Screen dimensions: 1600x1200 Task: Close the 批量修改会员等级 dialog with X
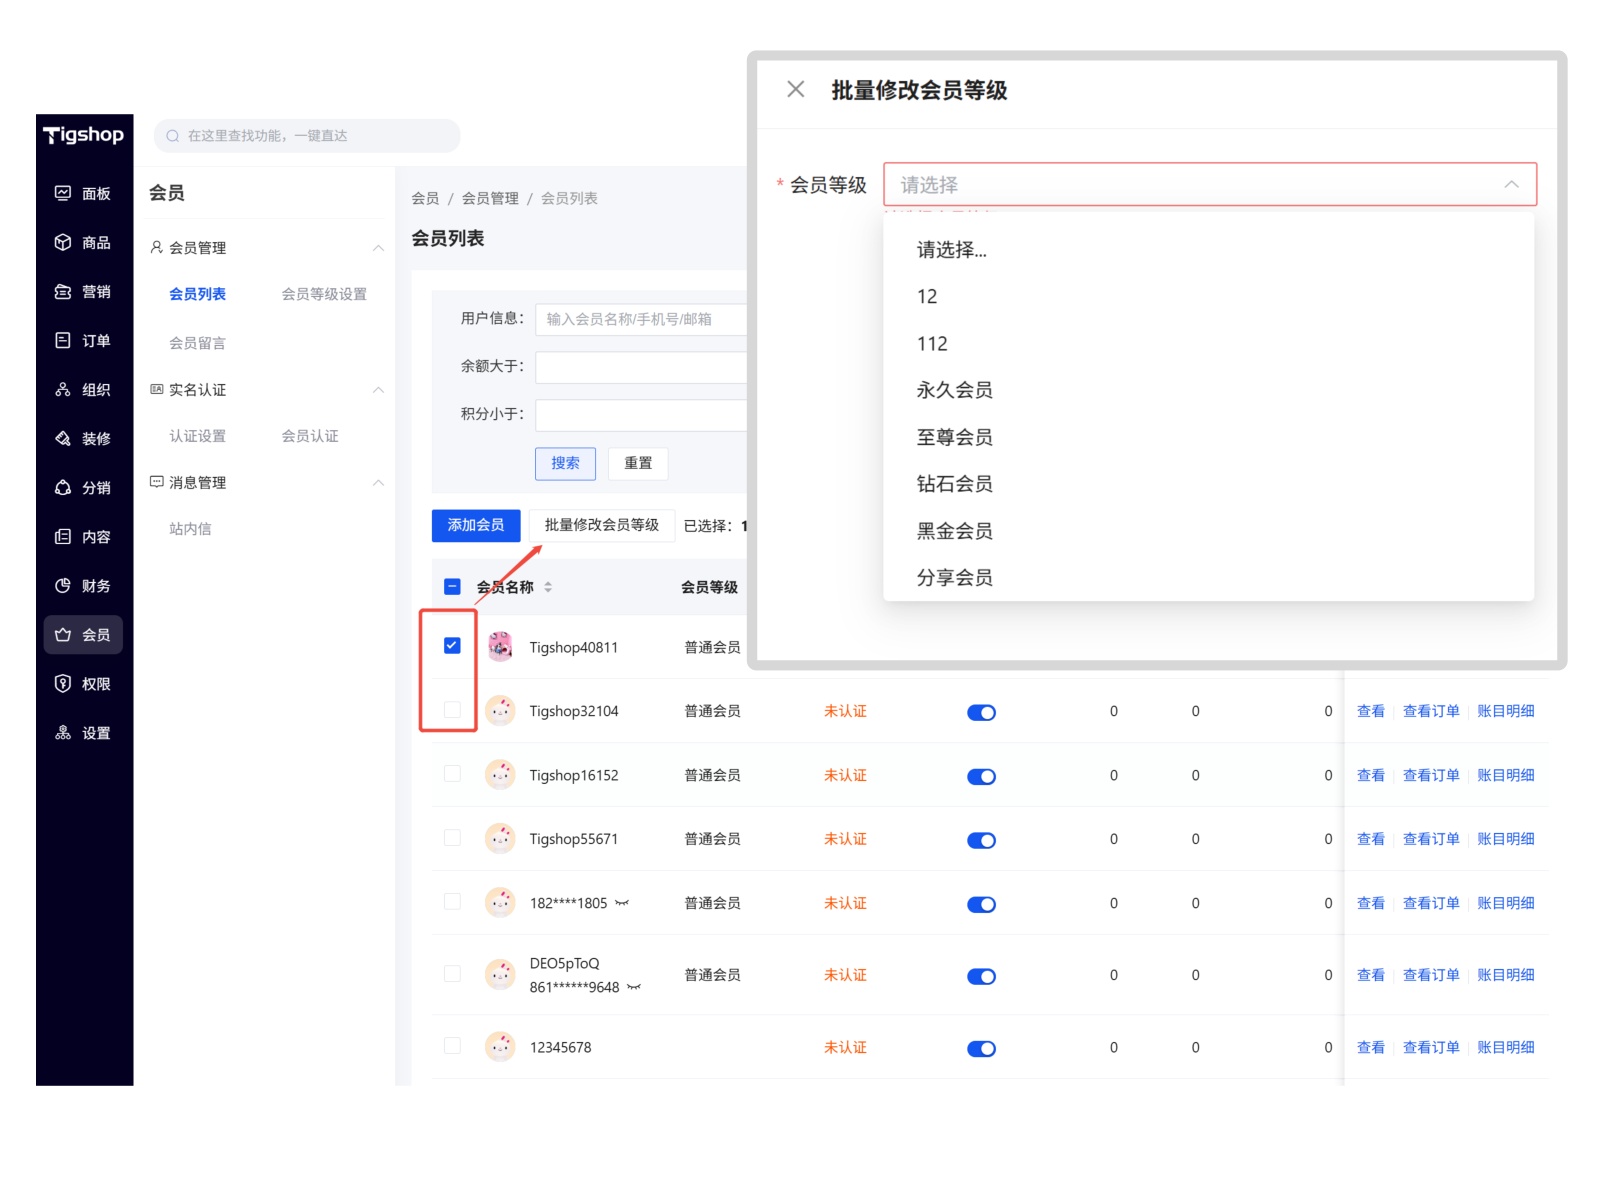795,90
